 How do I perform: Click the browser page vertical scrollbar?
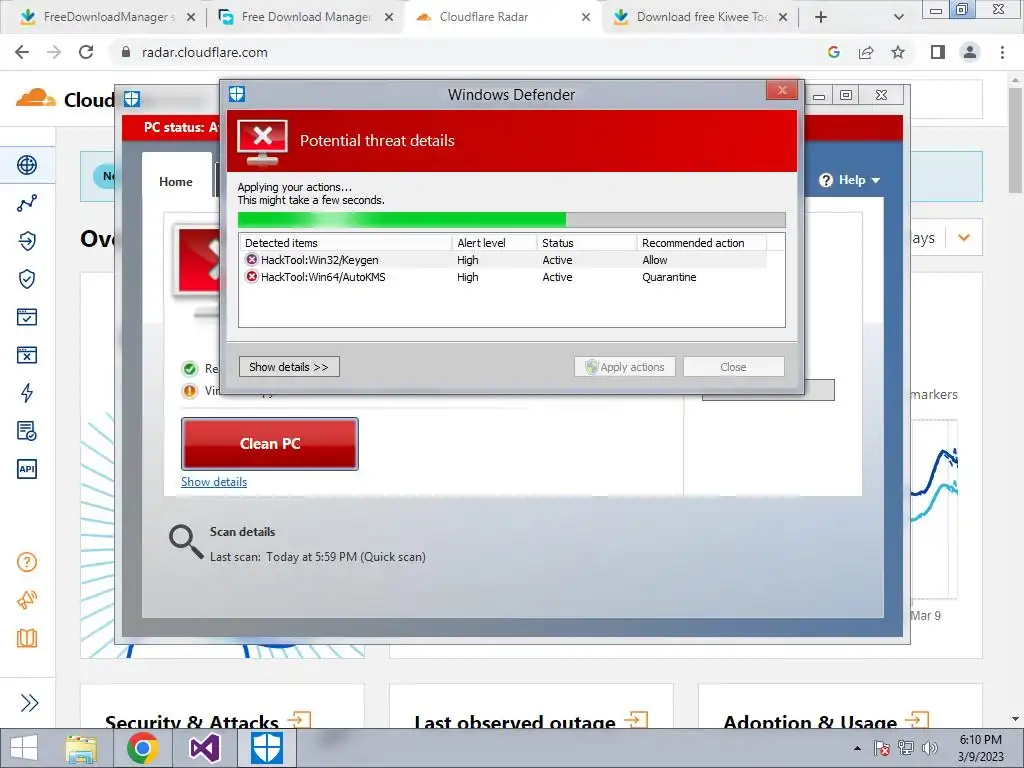click(x=1015, y=140)
